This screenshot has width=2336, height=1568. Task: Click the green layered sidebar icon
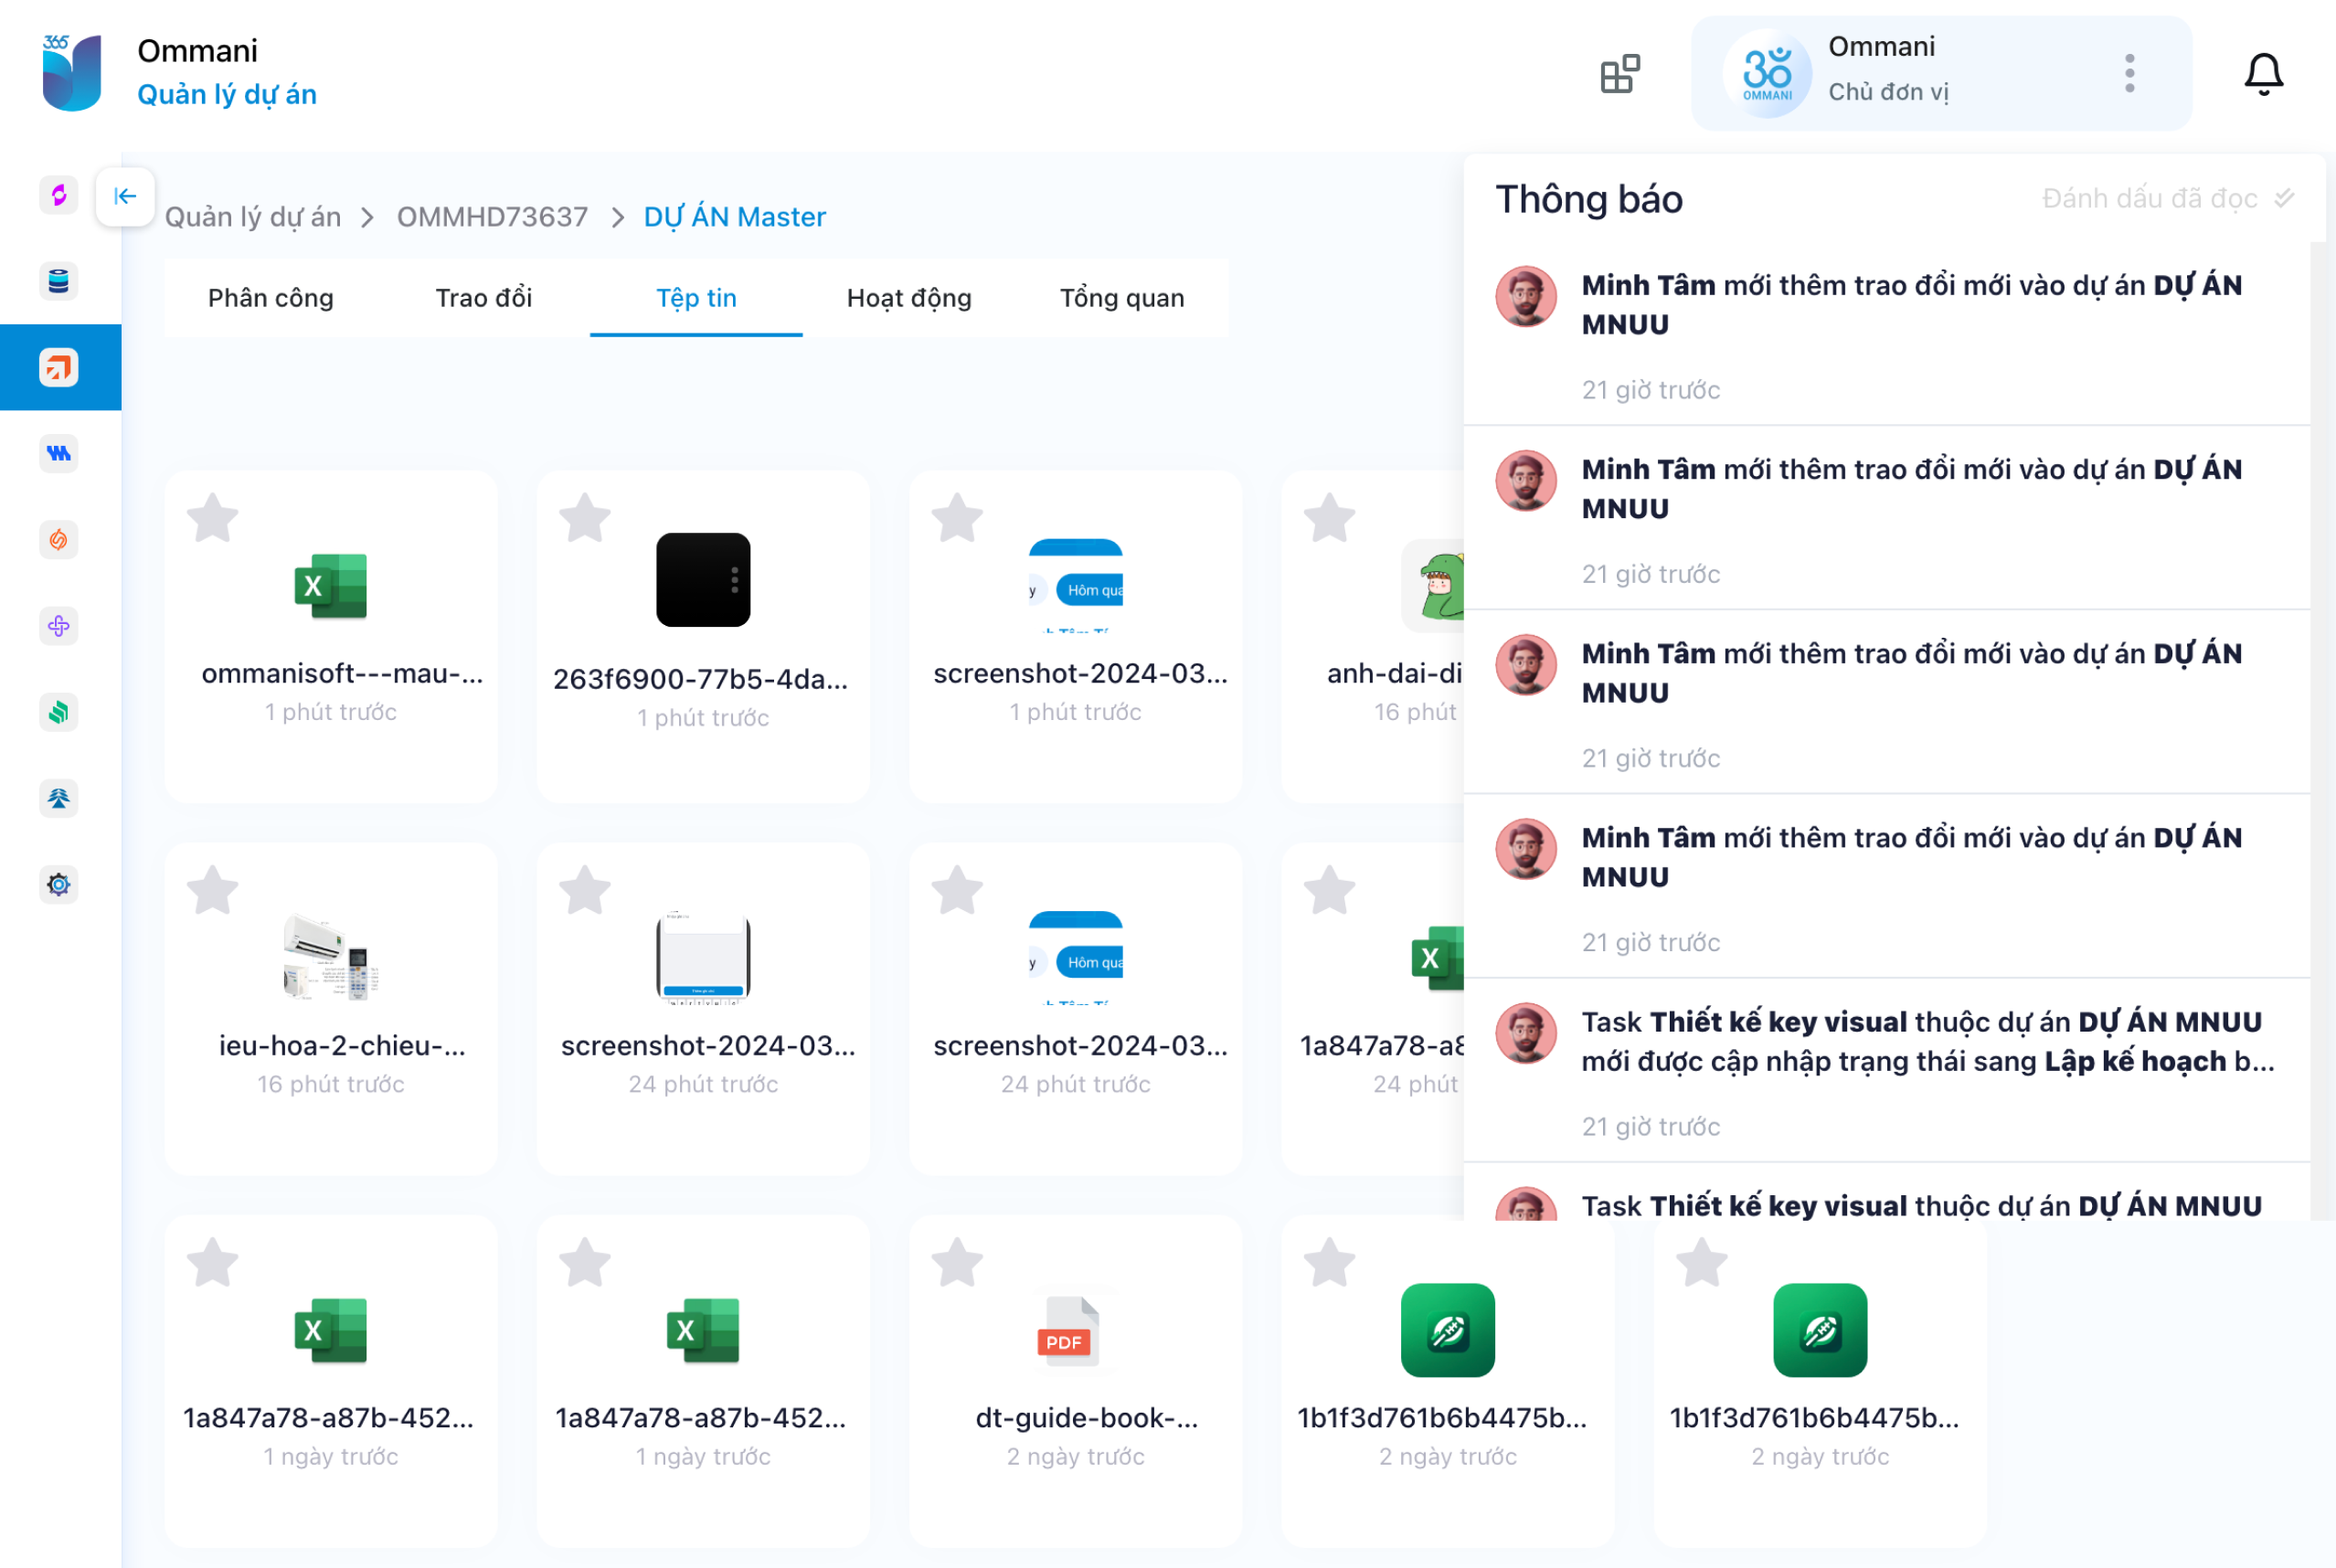59,712
